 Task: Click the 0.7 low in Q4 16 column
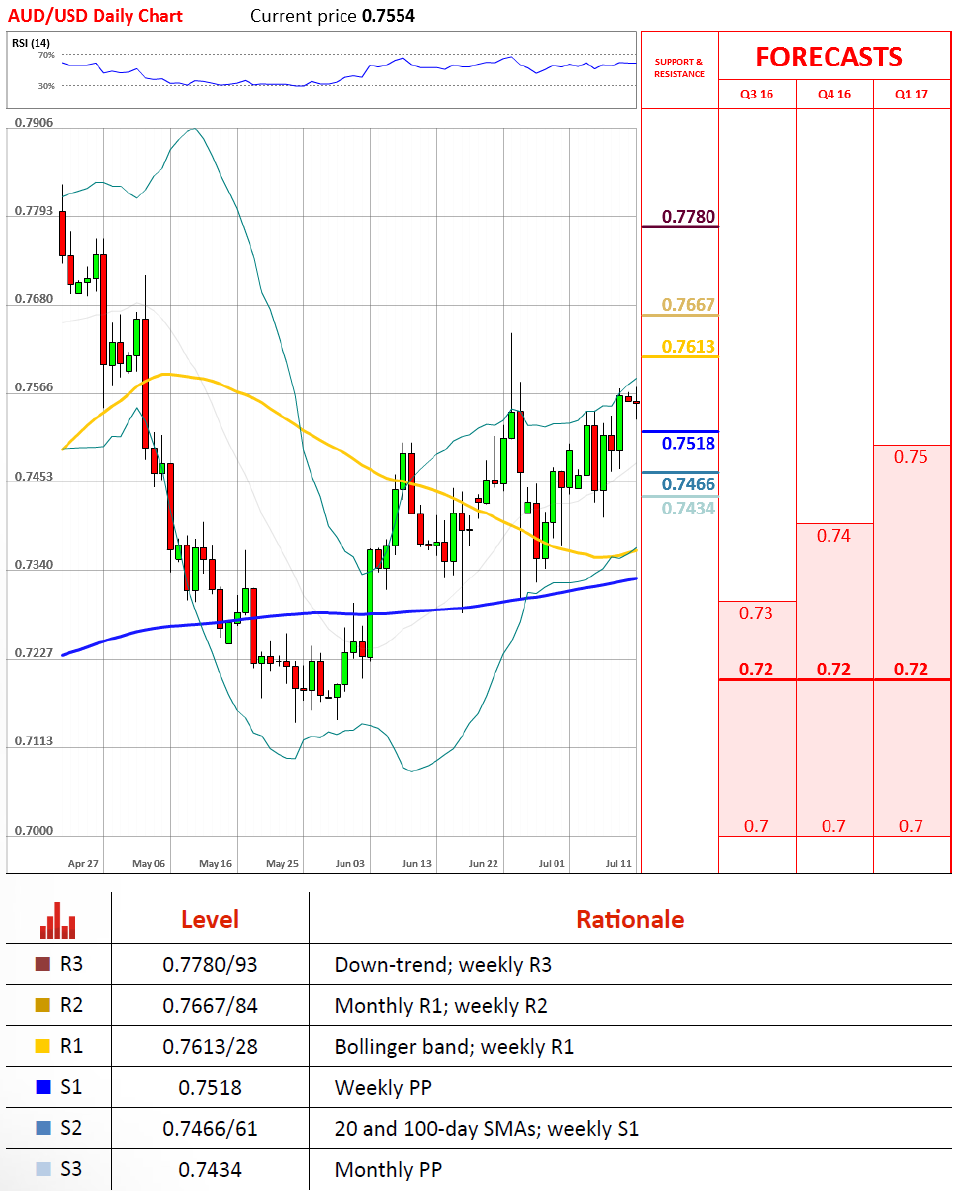tap(833, 826)
